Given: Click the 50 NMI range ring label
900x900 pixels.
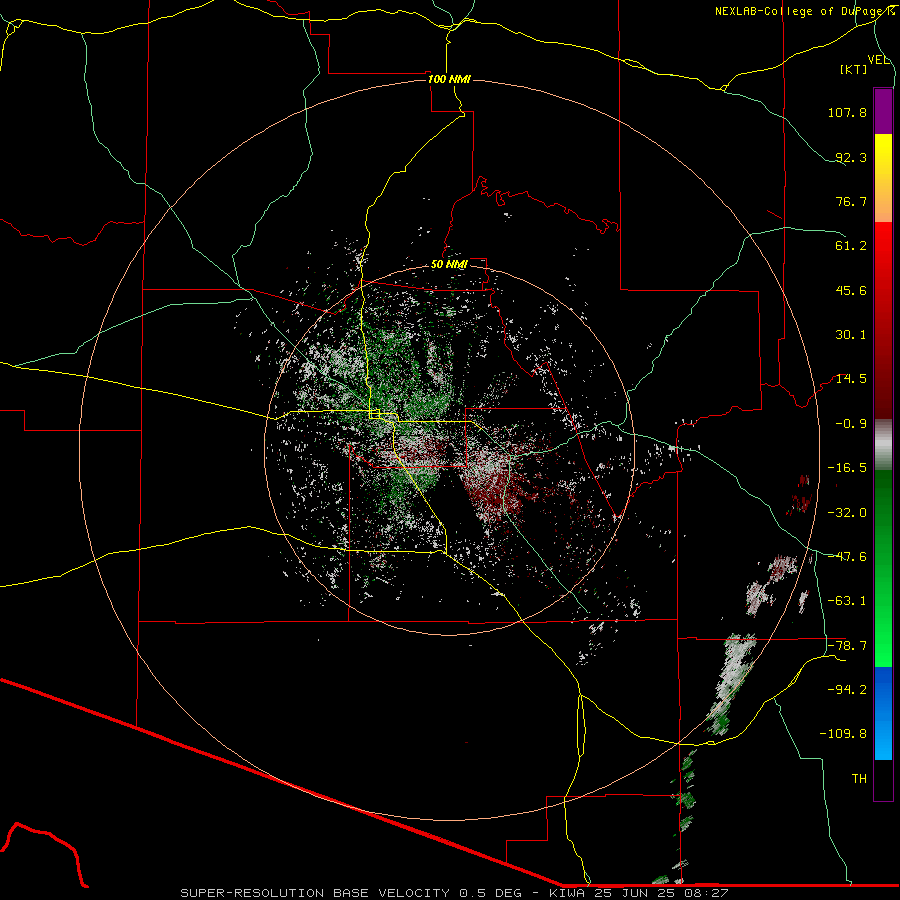Looking at the screenshot, I should 449,265.
